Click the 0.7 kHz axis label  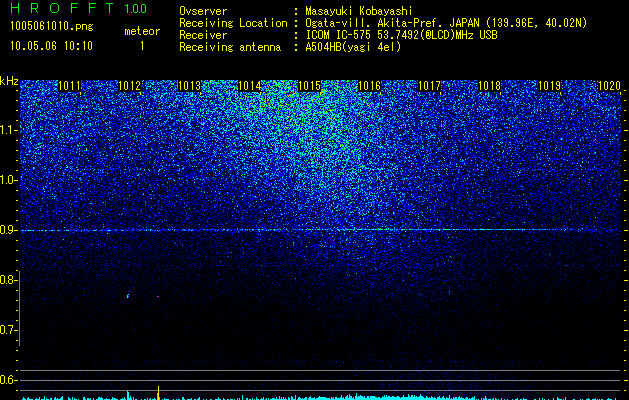click(x=7, y=330)
